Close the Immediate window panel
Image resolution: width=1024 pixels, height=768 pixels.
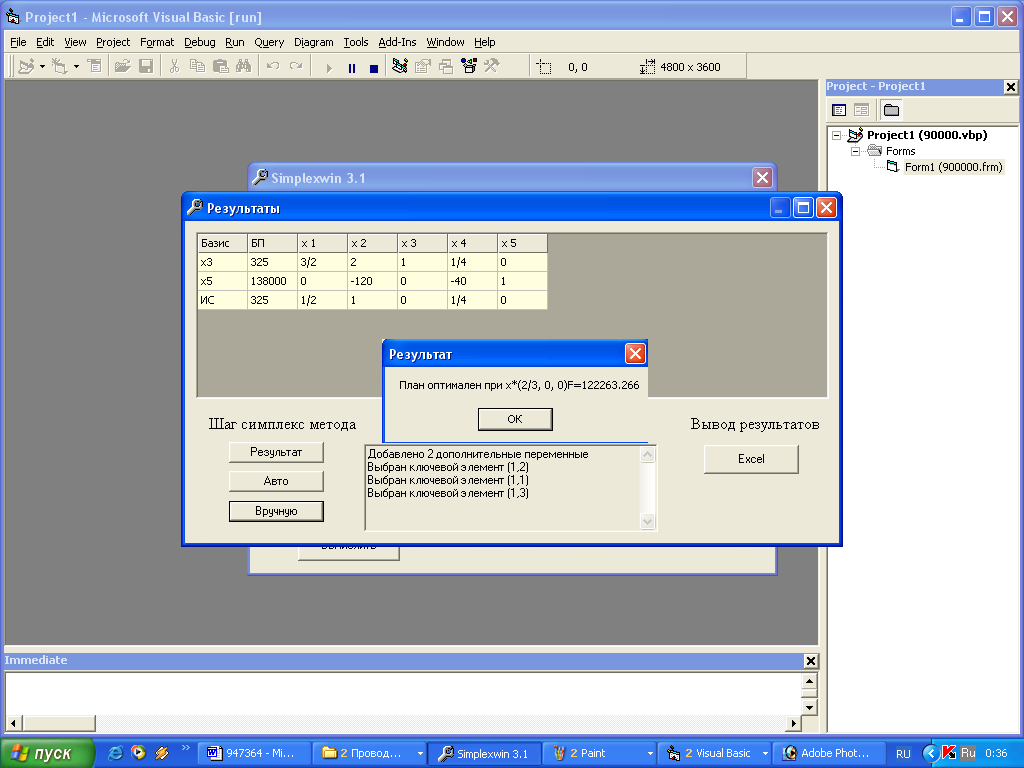point(810,661)
